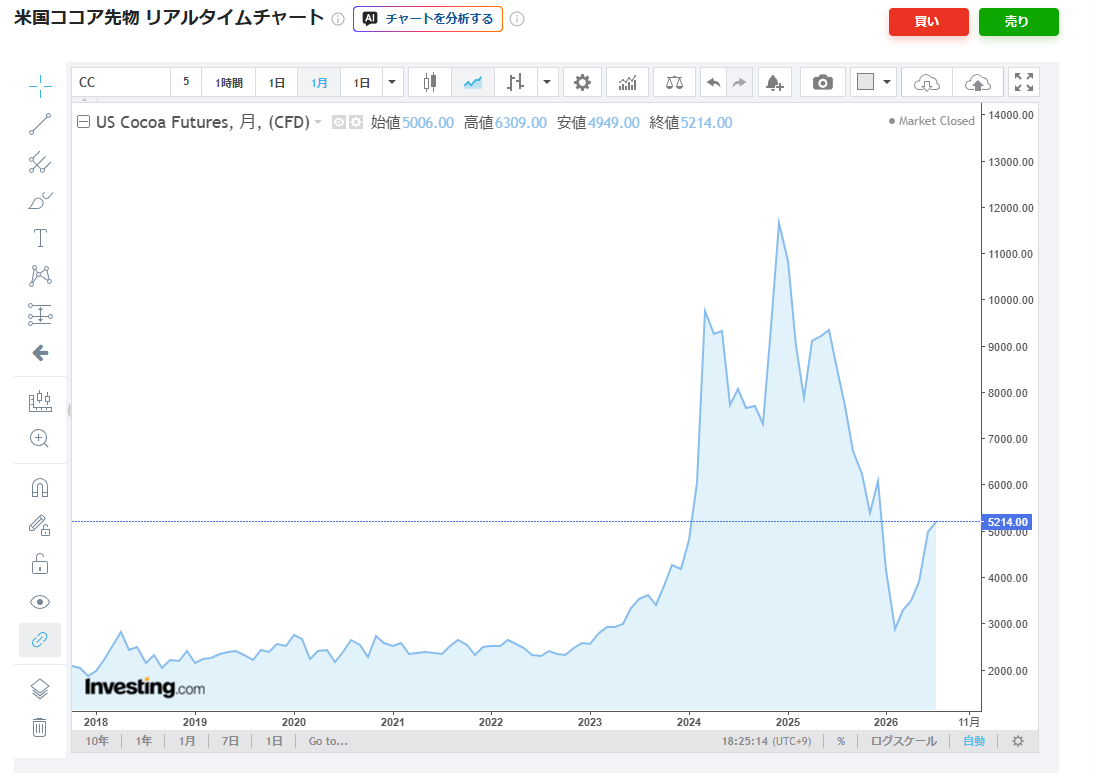
Task: Click the info icon after analyze button
Action: 517,19
